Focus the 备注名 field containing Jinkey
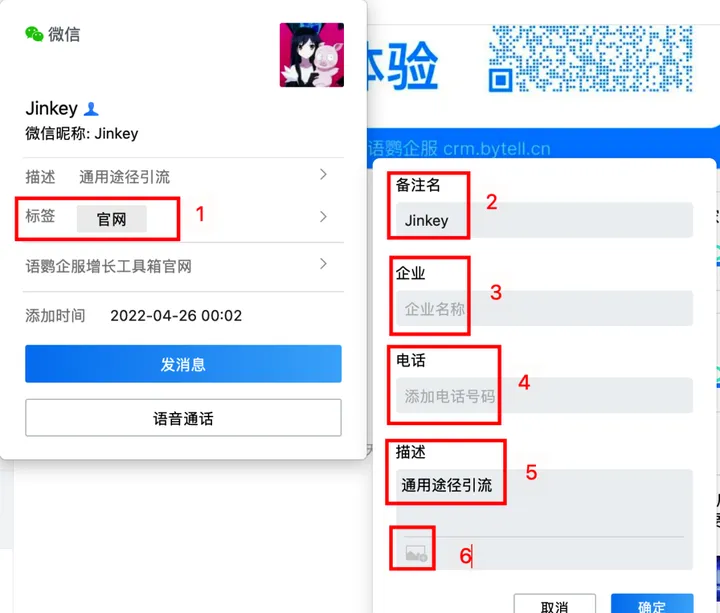 [x=544, y=220]
